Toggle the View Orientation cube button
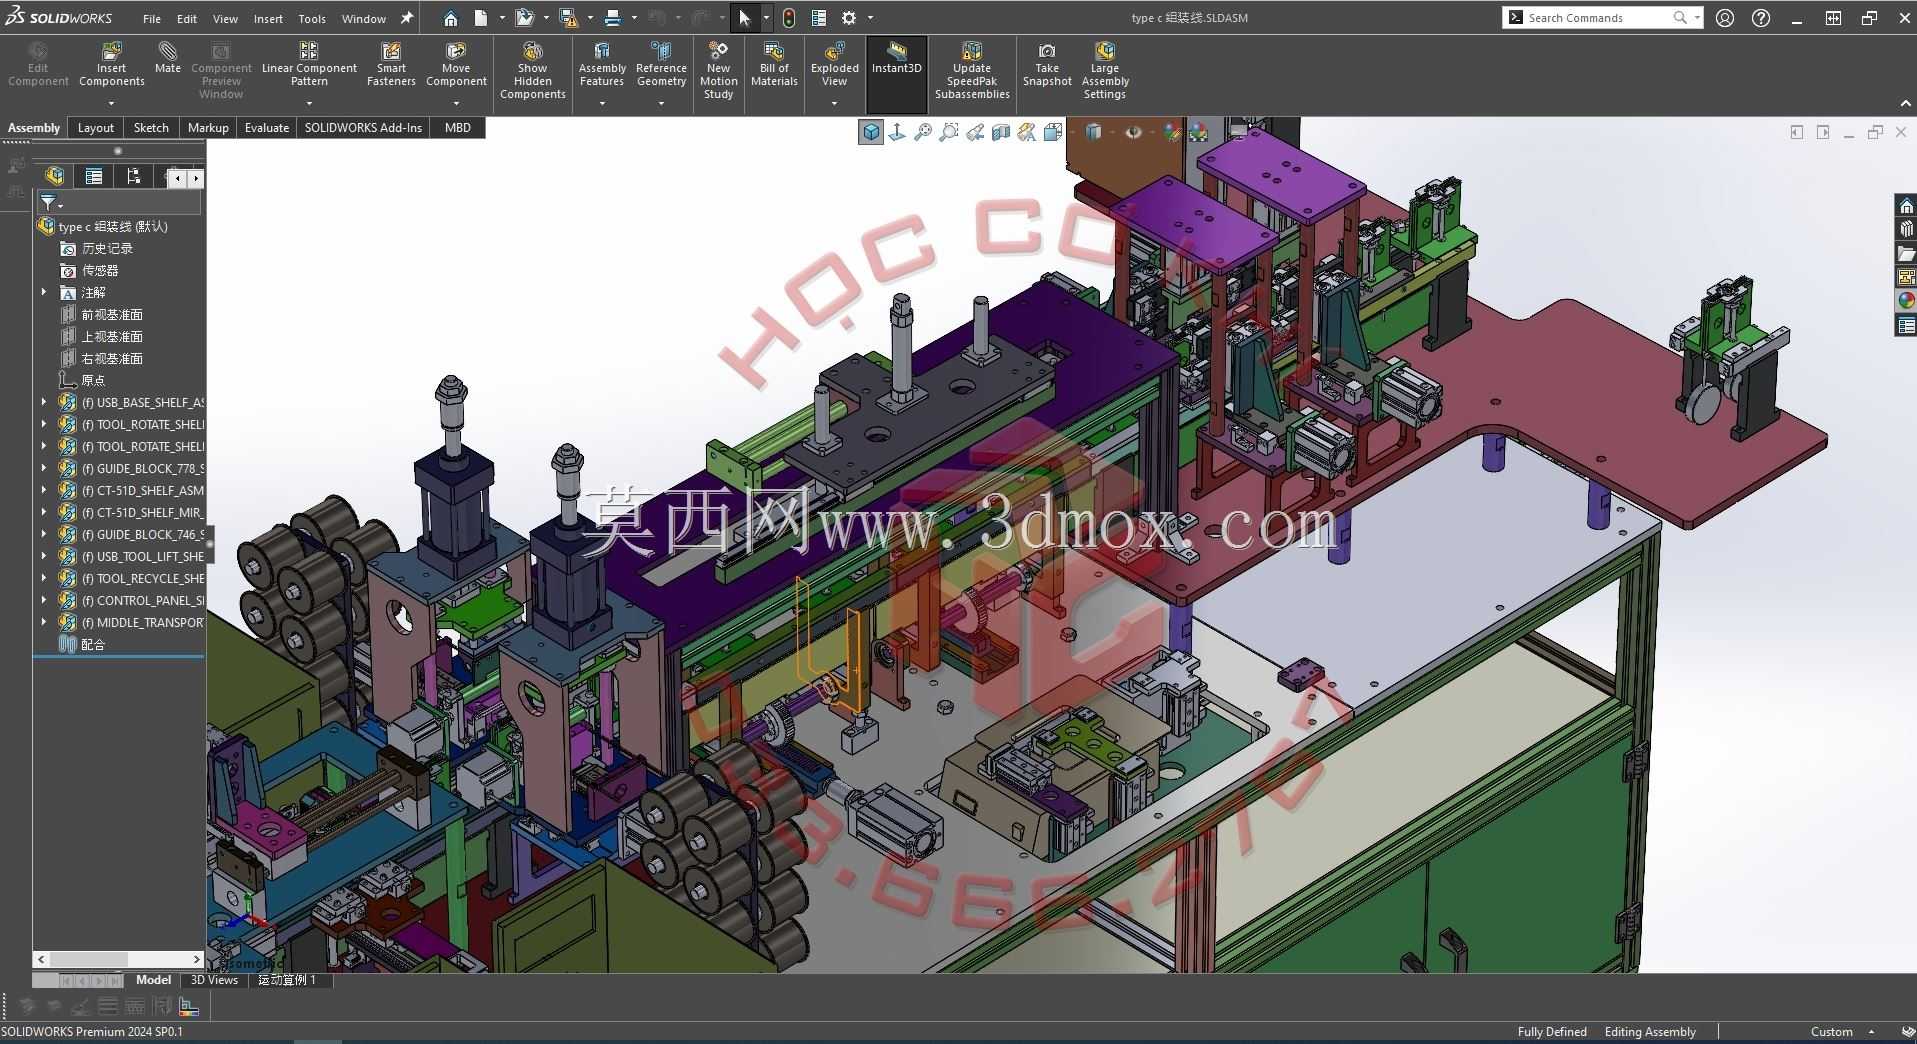 tap(871, 132)
